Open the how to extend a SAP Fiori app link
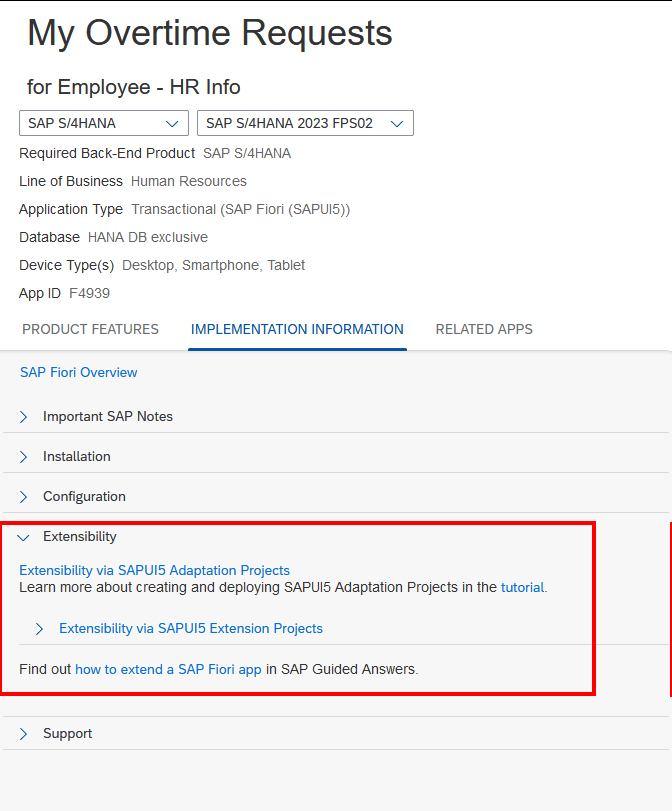The height and width of the screenshot is (811, 672). tap(168, 669)
